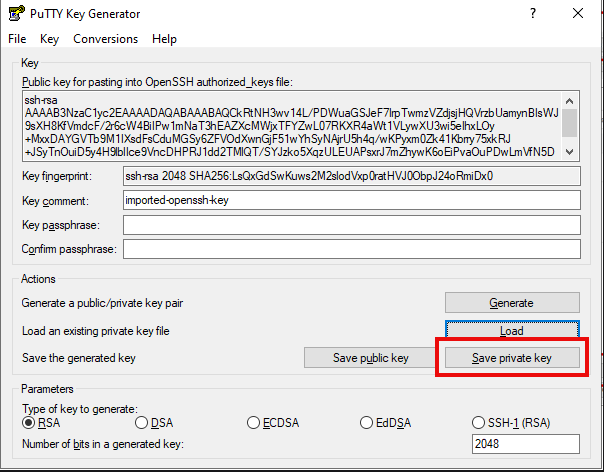Click the PuTTY Key Generator title icon
The image size is (604, 472).
pos(17,13)
